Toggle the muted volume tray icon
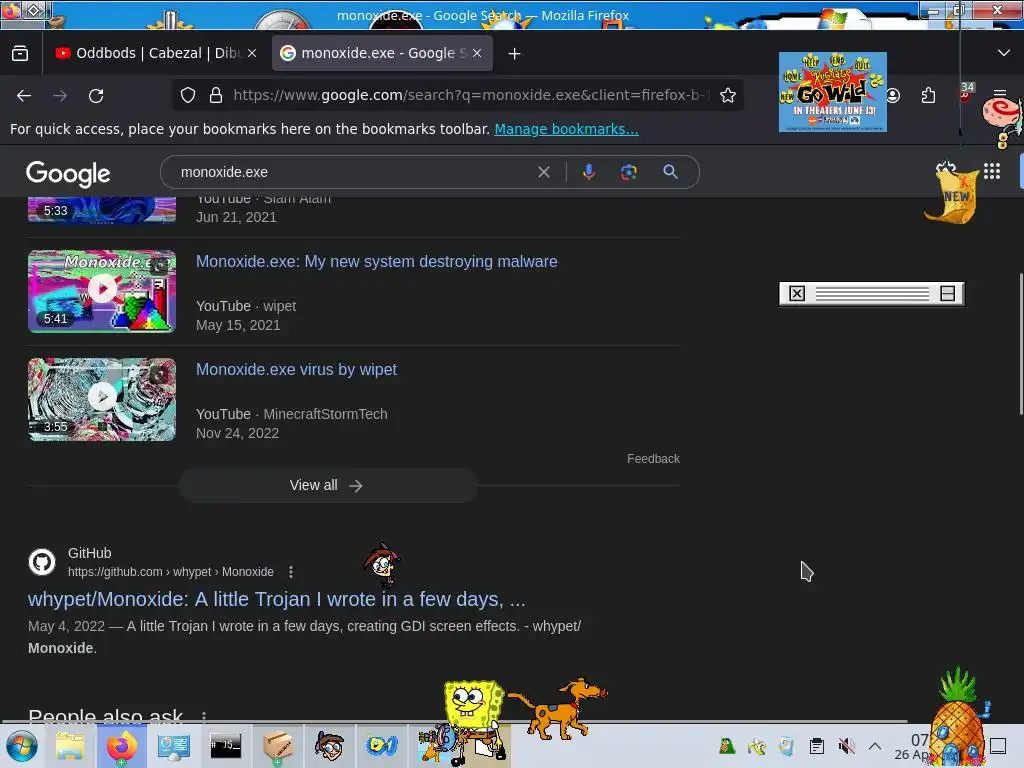1024x768 pixels. coord(846,746)
